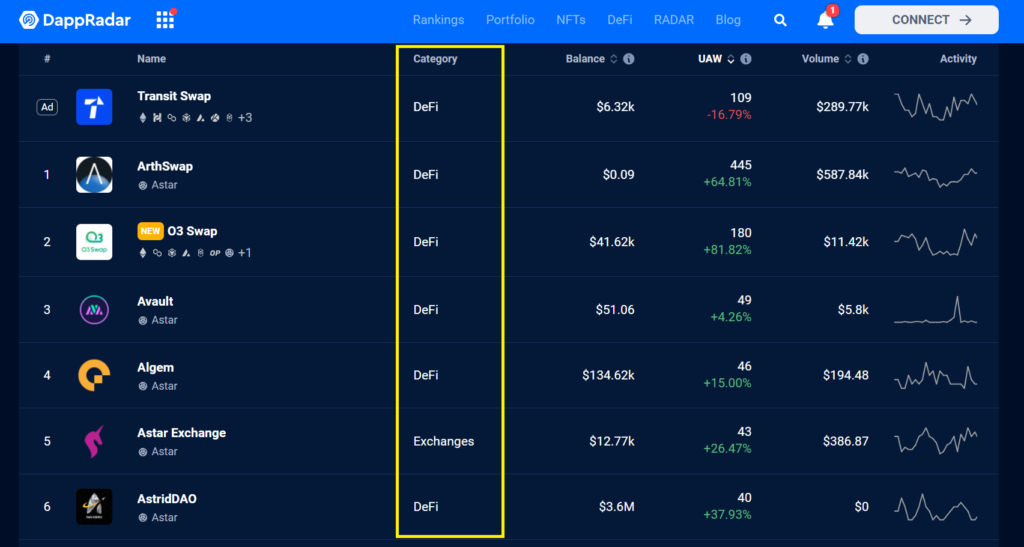Click the Astar chain icon under AstridDAO

[x=142, y=518]
